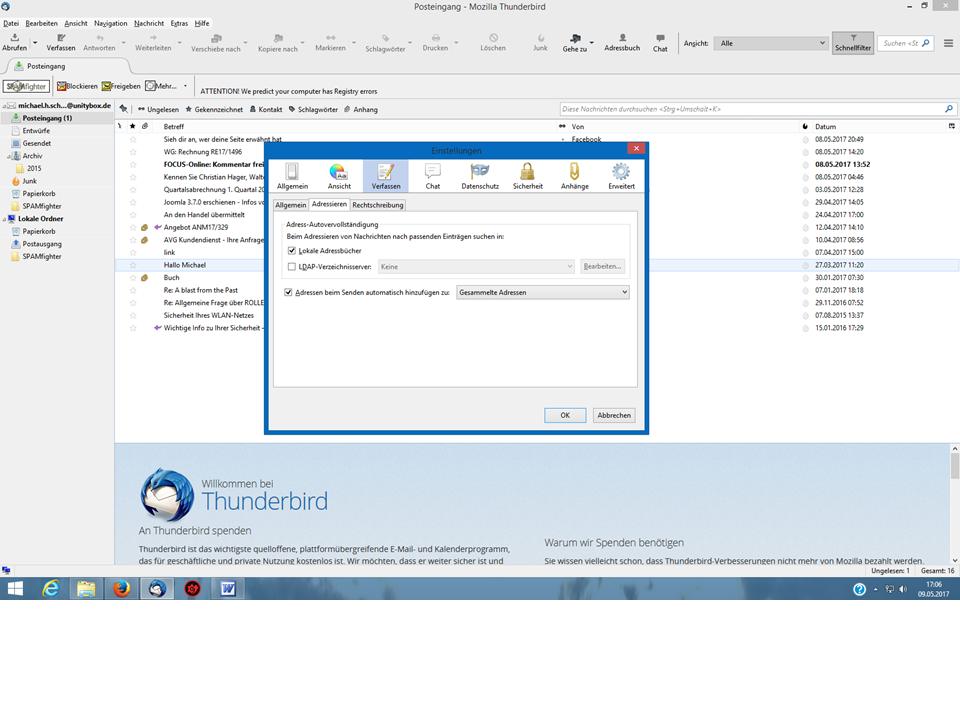Open the Gesammelte Adressen dropdown
Screen dimensions: 960x720
(542, 293)
